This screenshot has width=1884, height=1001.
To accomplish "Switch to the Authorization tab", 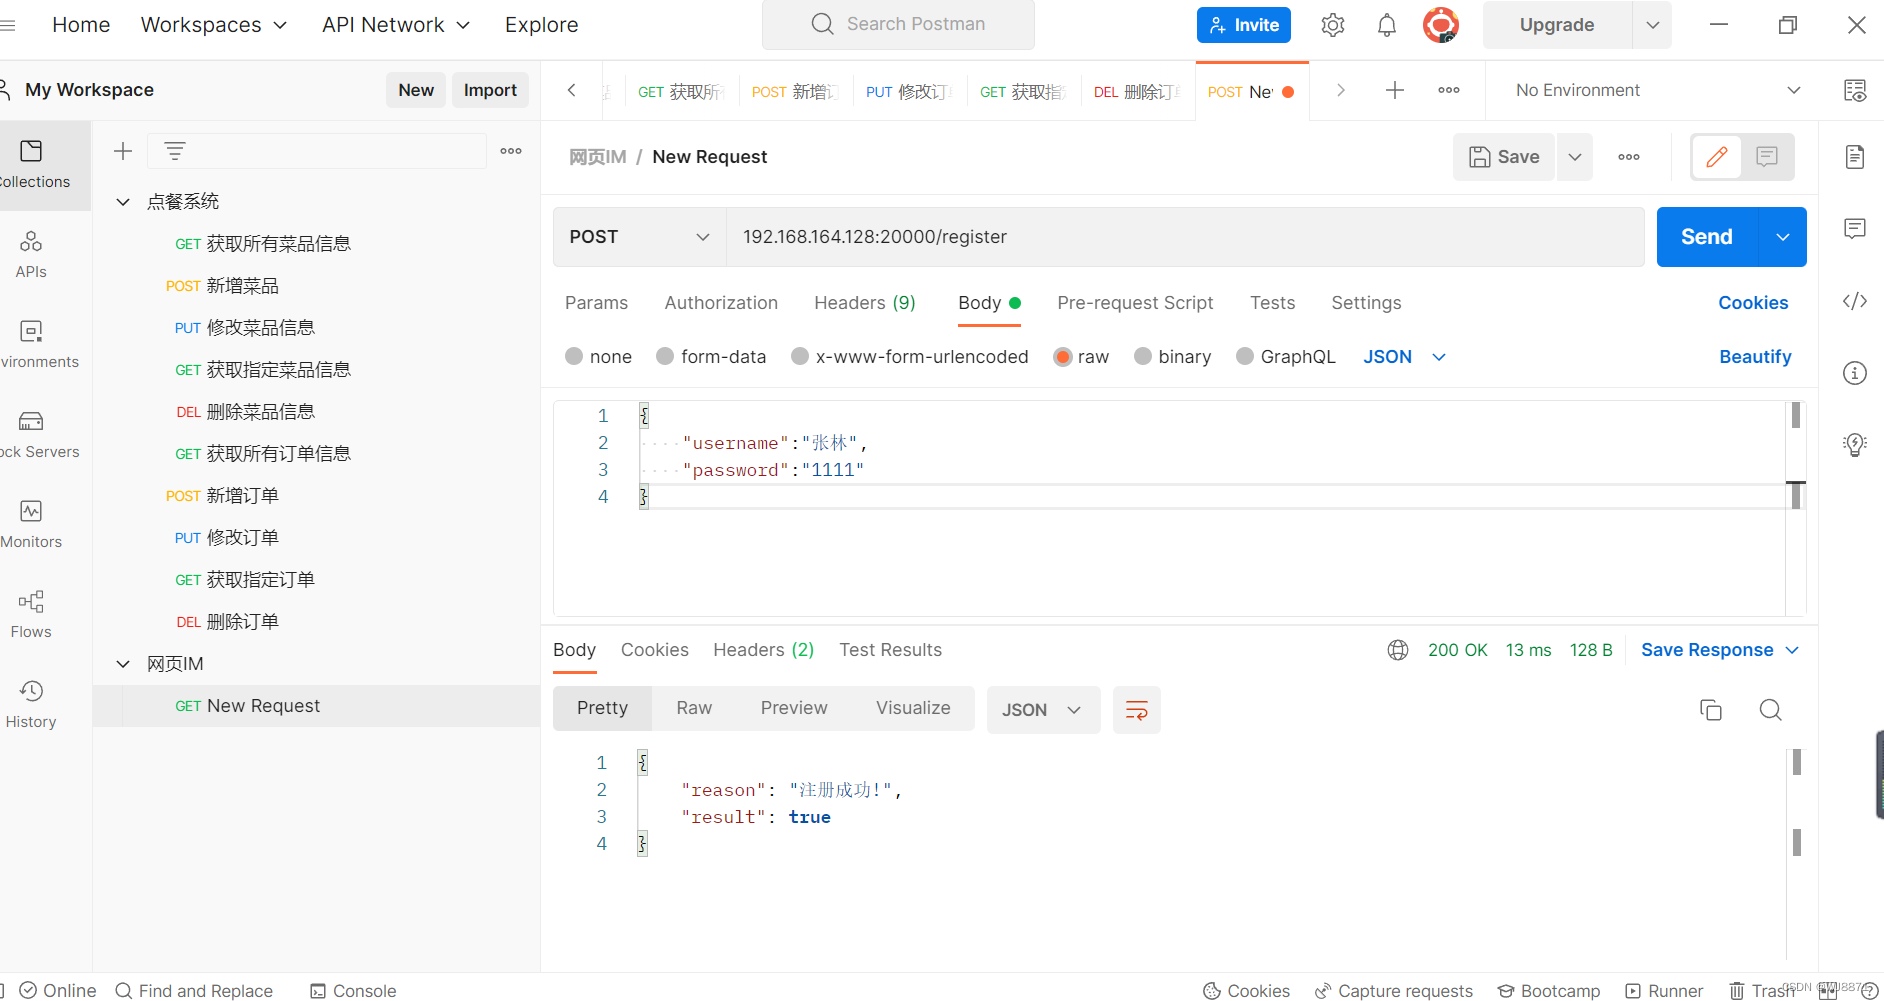I will pos(721,303).
